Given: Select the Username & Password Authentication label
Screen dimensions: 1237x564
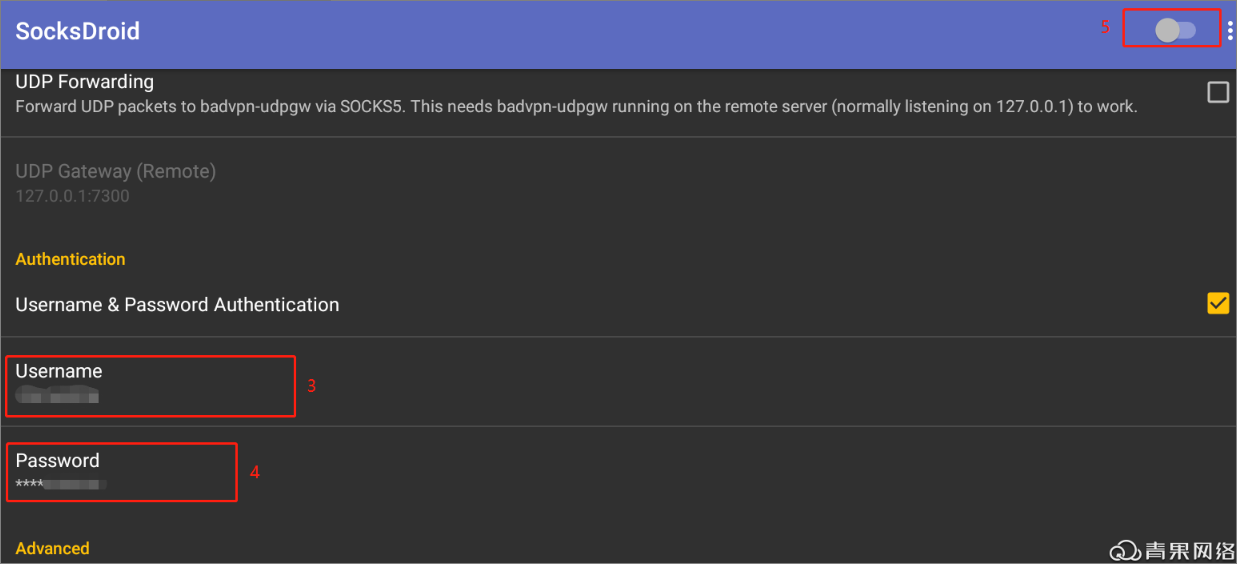Looking at the screenshot, I should [x=177, y=305].
